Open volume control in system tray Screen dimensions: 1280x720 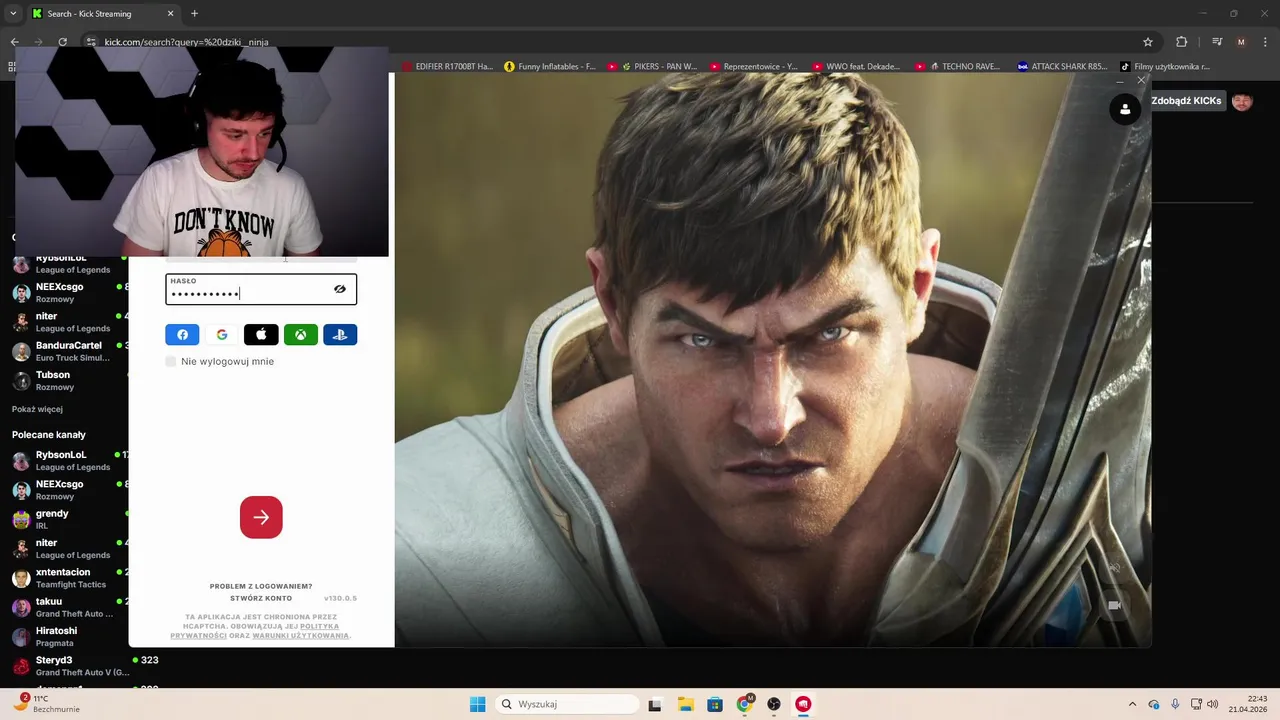pyautogui.click(x=1213, y=704)
